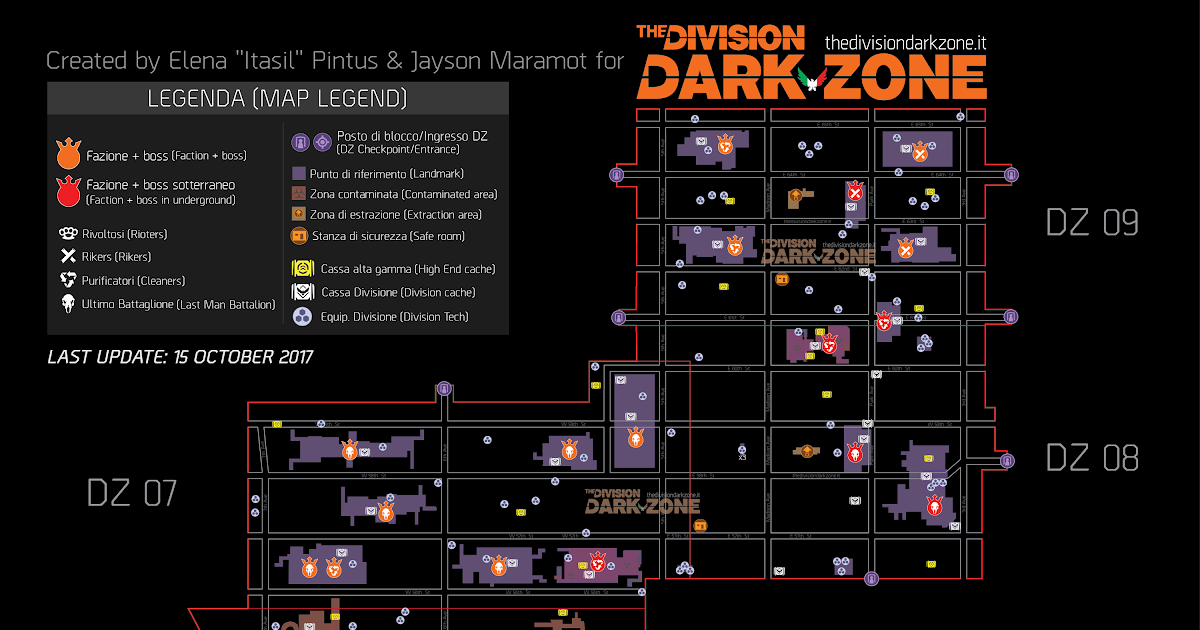This screenshot has height=630, width=1200.
Task: Click "Ultimo Battaglione (Last Man Battalion)" label
Action: click(x=179, y=305)
